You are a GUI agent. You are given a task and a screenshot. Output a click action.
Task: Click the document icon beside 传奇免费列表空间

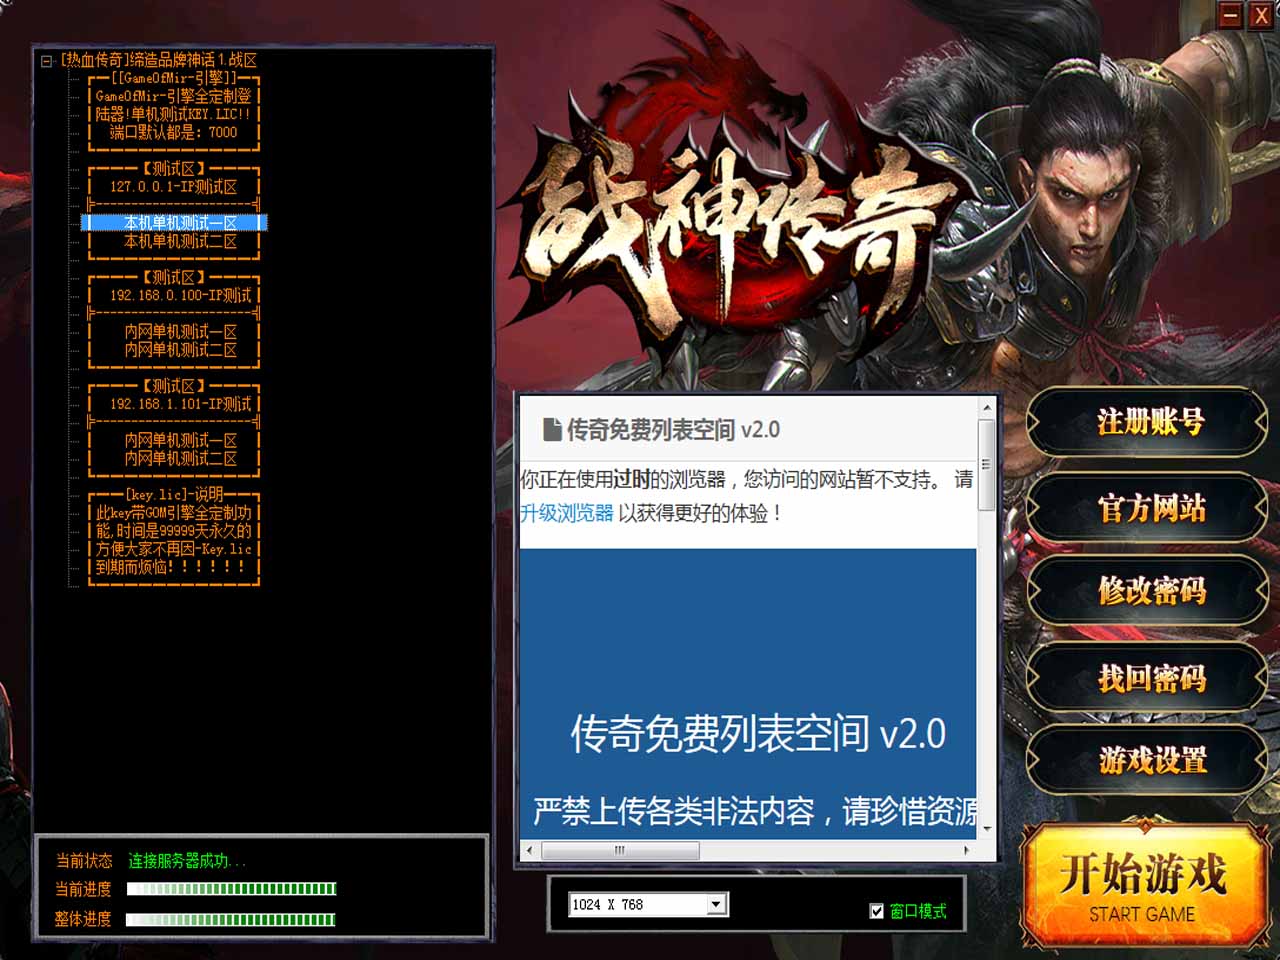coord(551,430)
